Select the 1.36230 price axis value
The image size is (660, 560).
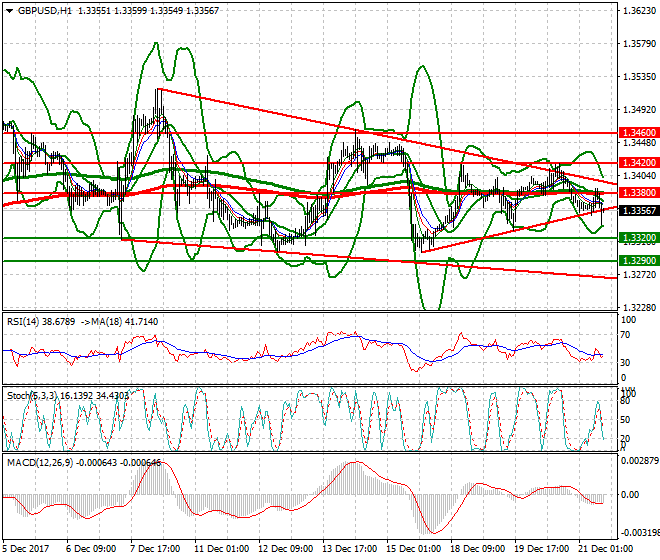coord(639,11)
